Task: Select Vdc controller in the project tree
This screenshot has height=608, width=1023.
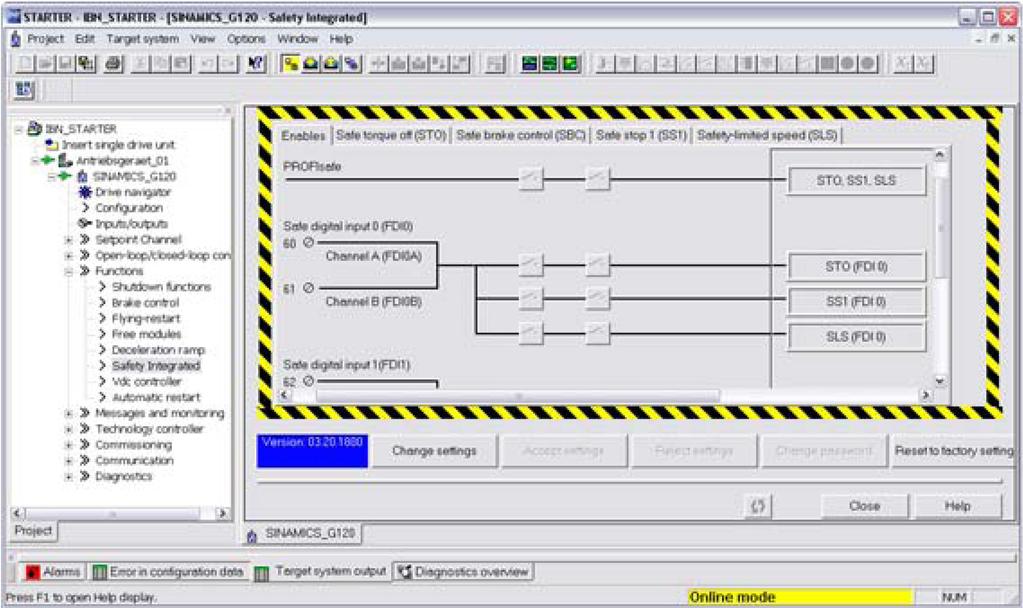Action: (147, 382)
